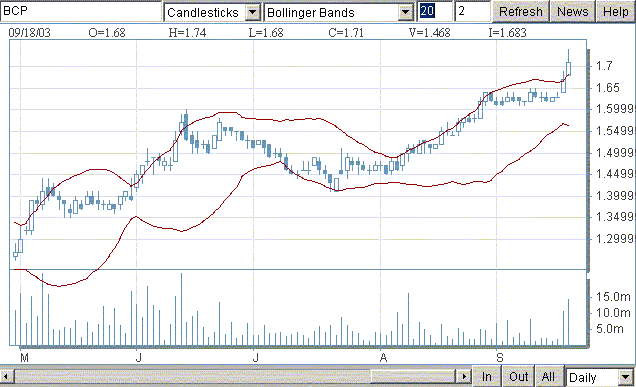Open the Daily interval dropdown arrow
This screenshot has width=636, height=387.
625,378
